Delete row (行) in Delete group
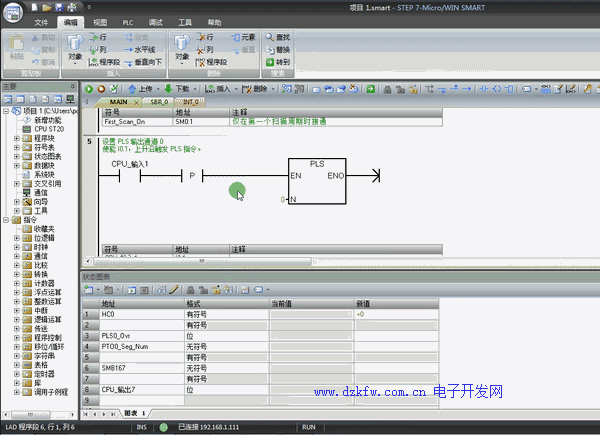Viewport: 600px width, 435px height. pyautogui.click(x=205, y=37)
